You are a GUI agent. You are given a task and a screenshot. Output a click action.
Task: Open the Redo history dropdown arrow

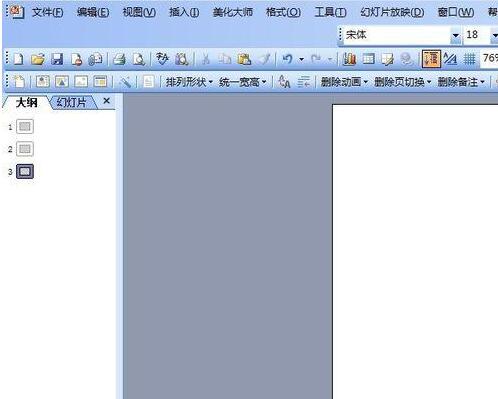330,60
